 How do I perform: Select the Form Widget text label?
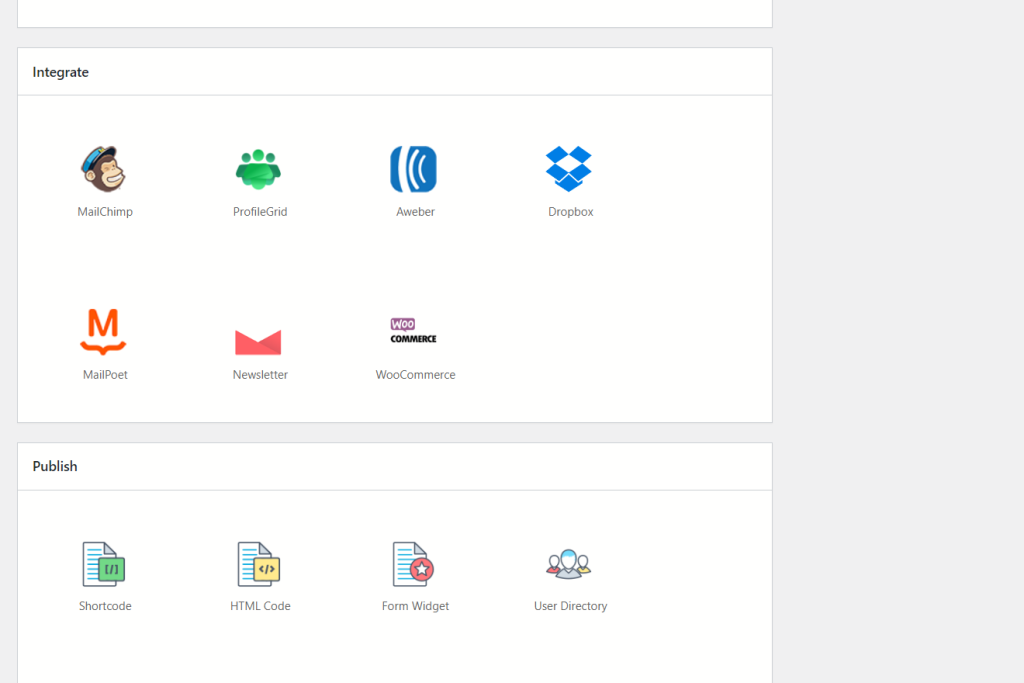tap(415, 606)
